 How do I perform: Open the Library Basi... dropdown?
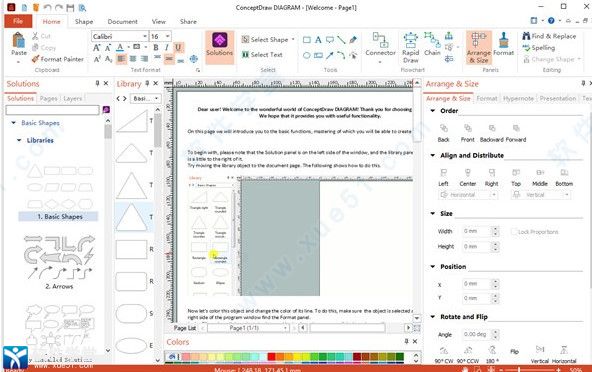(x=146, y=99)
